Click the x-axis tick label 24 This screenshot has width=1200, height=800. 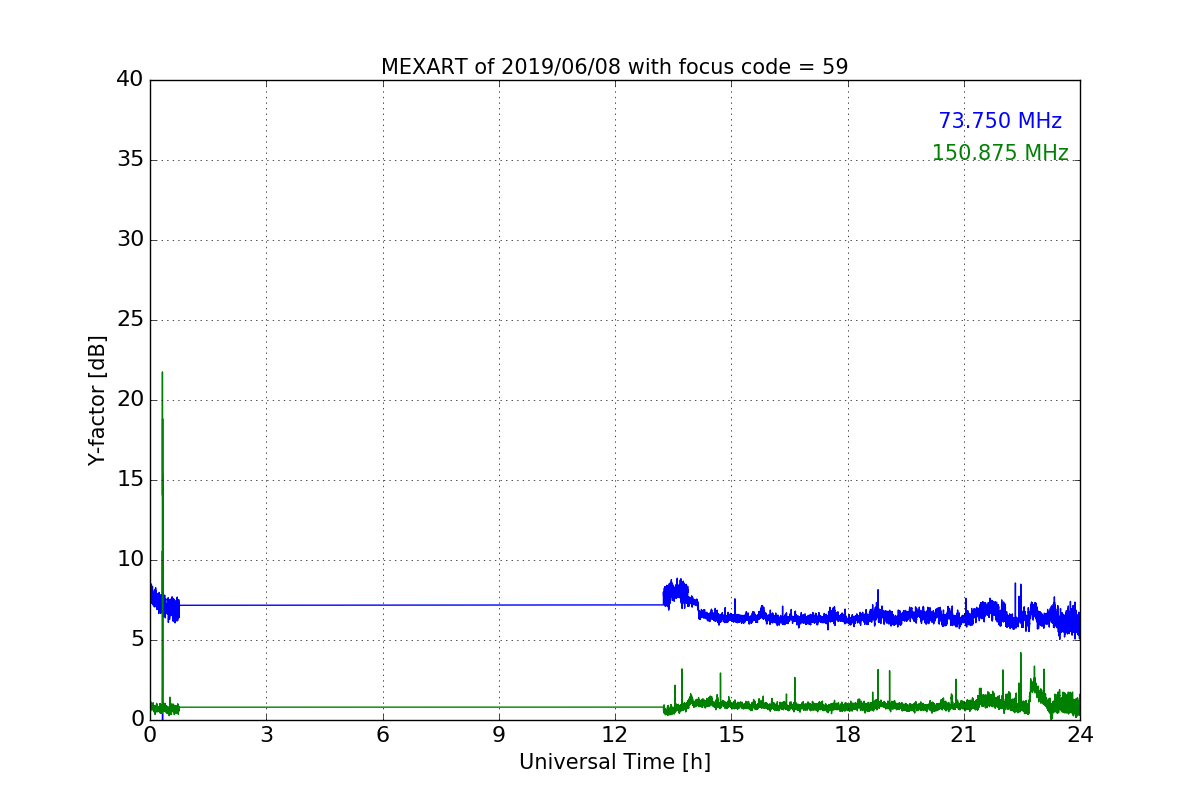(x=1080, y=735)
